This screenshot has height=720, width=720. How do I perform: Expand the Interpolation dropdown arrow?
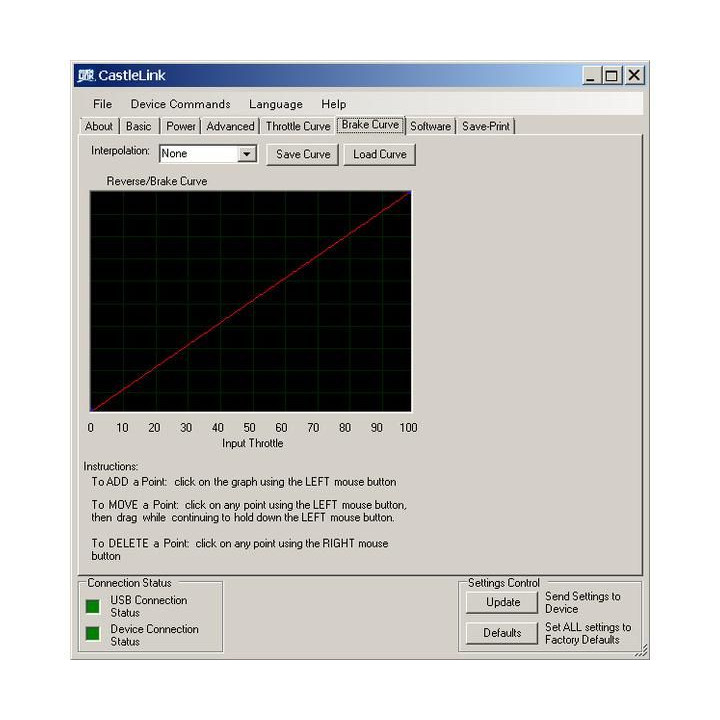[x=247, y=154]
